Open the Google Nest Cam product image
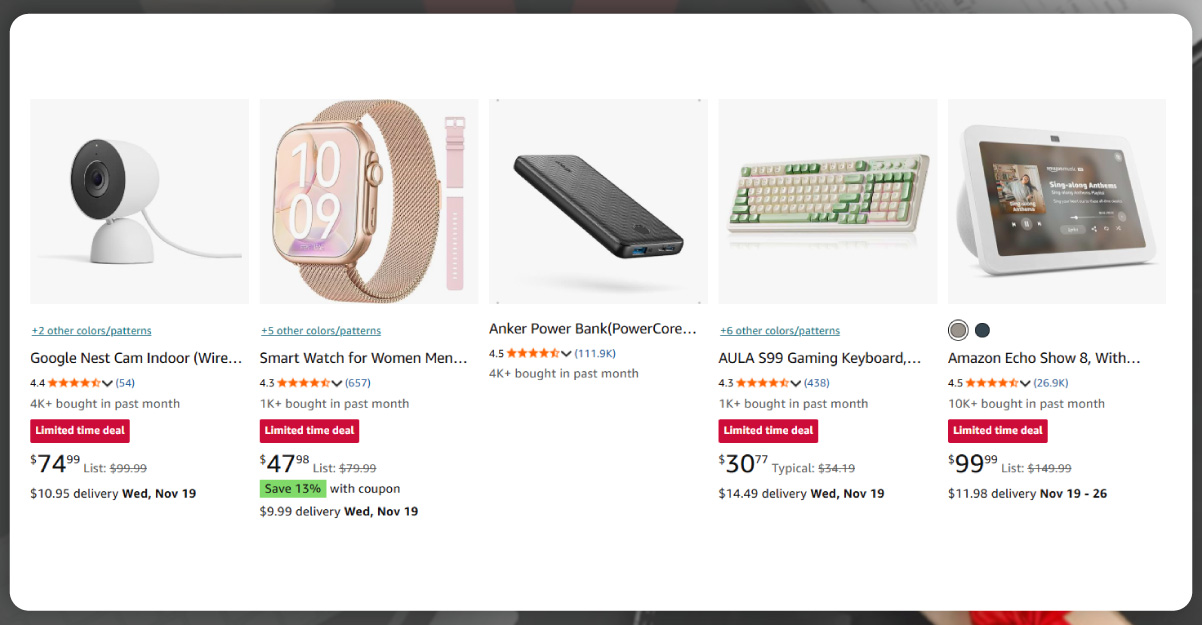Screen dimensions: 1202x625 tap(139, 201)
